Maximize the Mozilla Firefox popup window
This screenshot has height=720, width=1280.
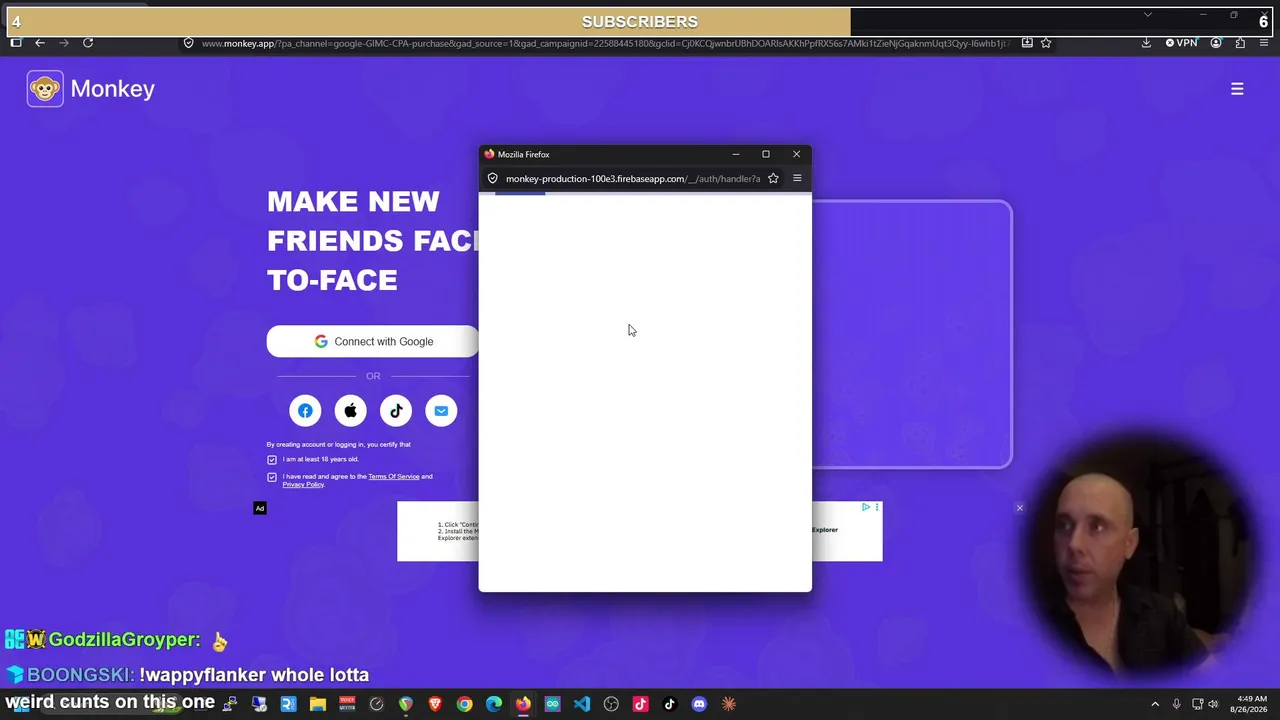(x=766, y=154)
